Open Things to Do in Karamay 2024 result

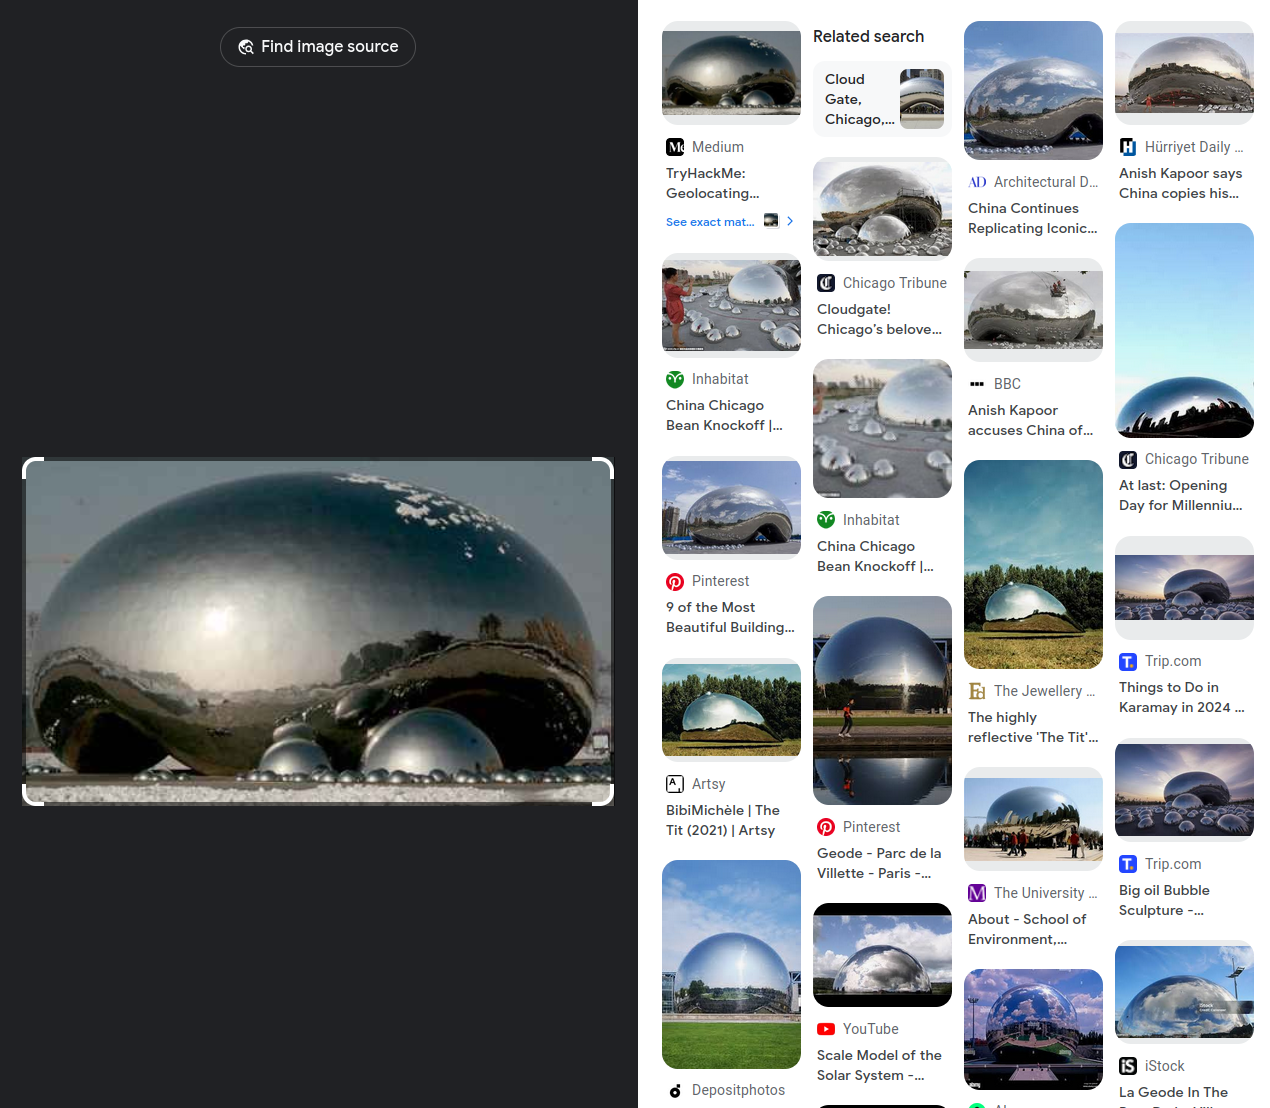(1182, 697)
